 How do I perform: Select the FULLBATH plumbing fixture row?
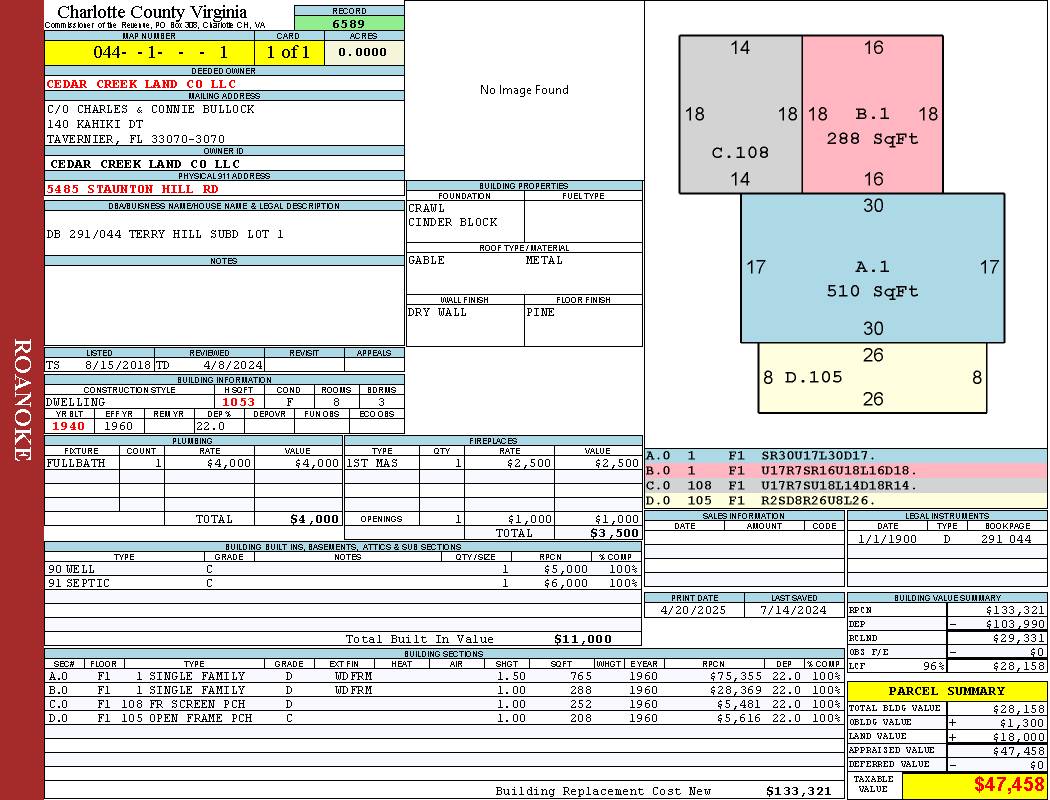click(x=194, y=463)
